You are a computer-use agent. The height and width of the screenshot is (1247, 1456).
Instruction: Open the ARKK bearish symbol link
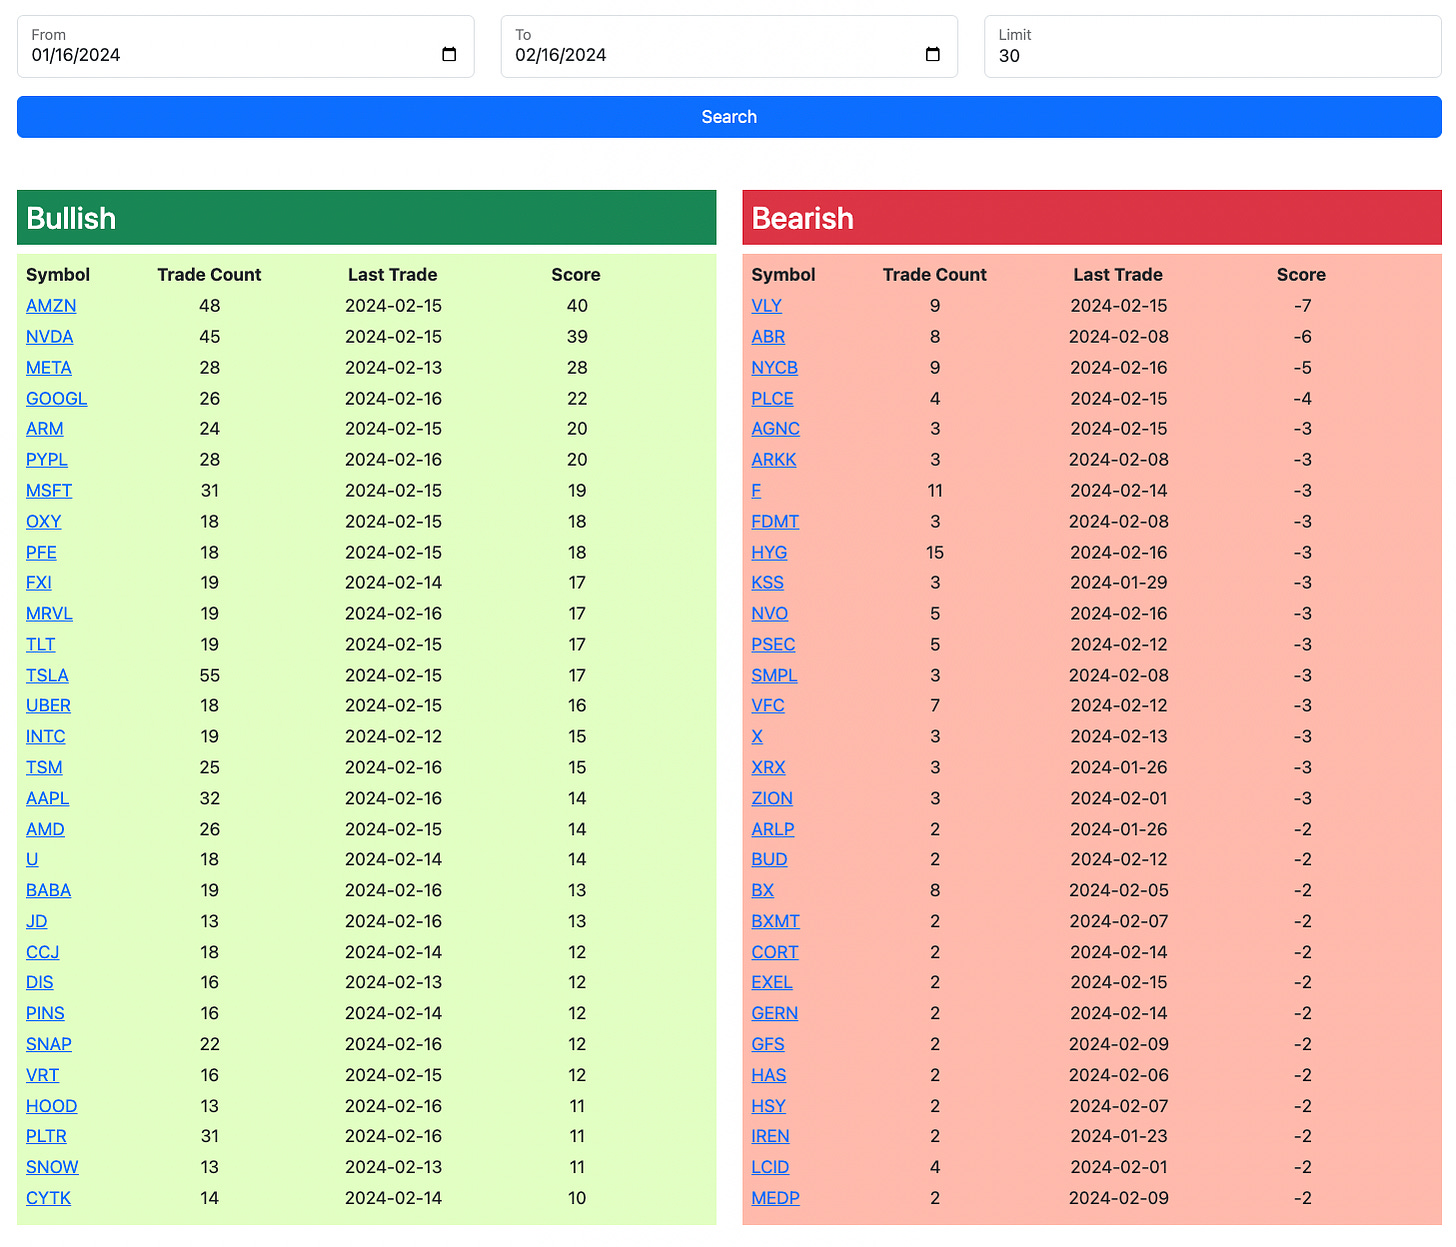coord(774,460)
